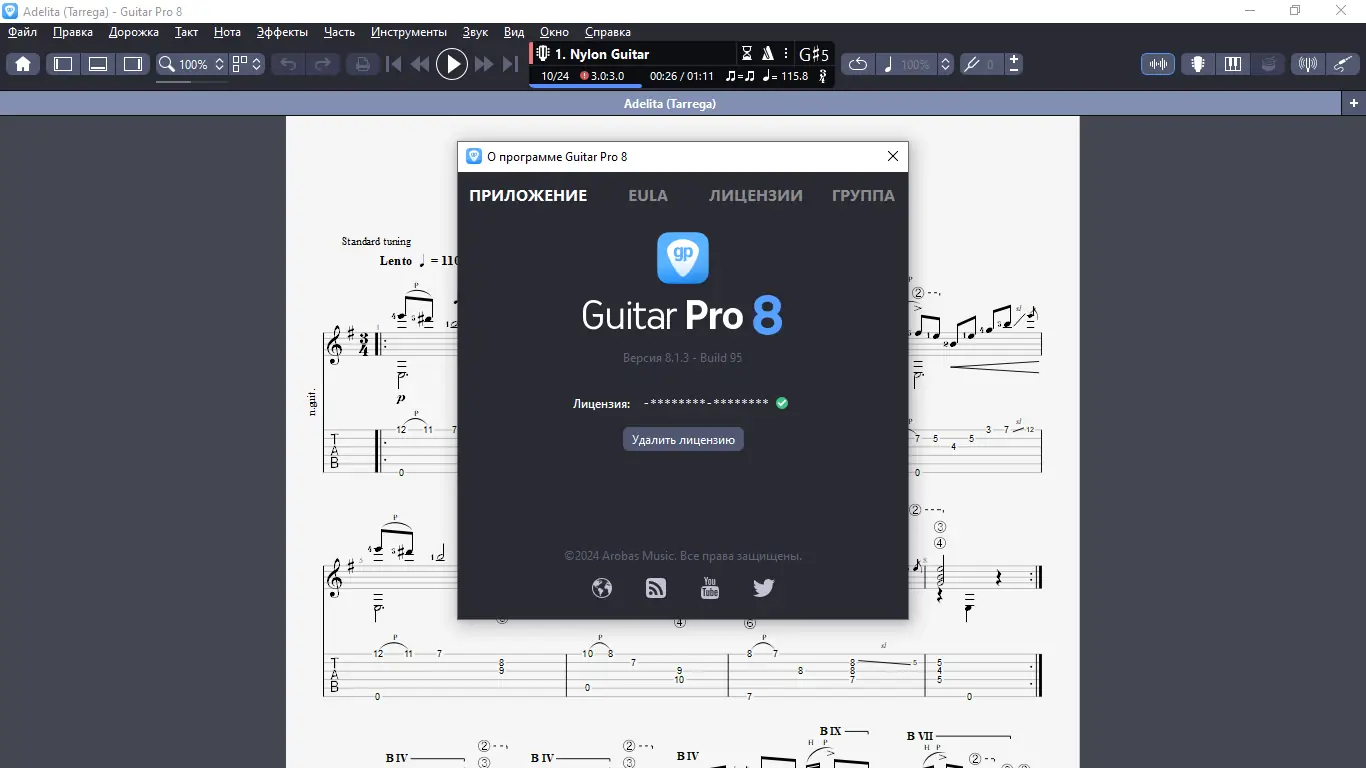Toggle the right inspector panel
The image size is (1366, 768).
pyautogui.click(x=133, y=64)
